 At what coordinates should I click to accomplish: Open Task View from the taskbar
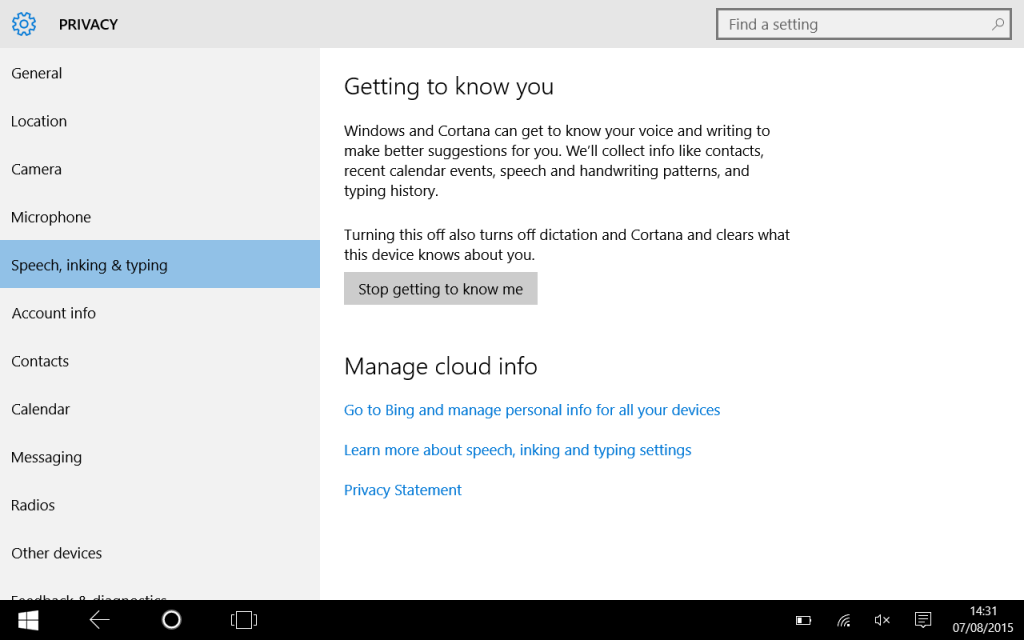coord(243,620)
